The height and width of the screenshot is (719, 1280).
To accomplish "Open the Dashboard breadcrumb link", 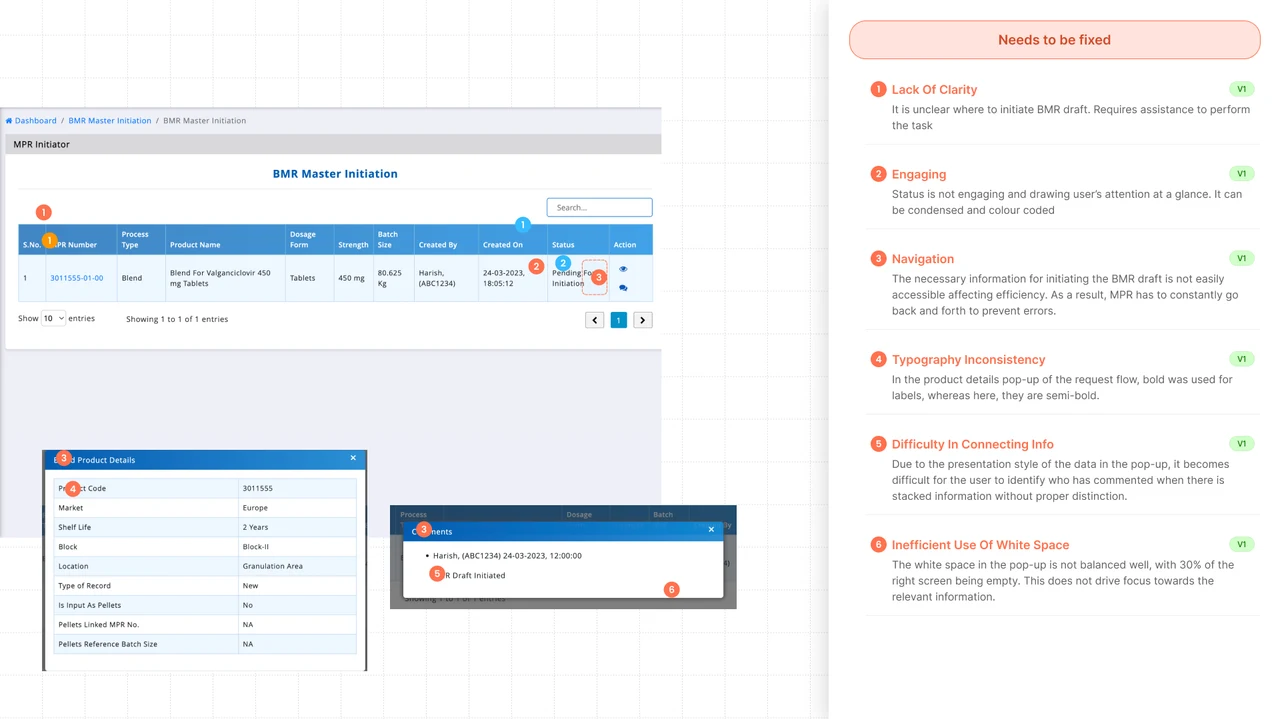I will click(x=36, y=121).
